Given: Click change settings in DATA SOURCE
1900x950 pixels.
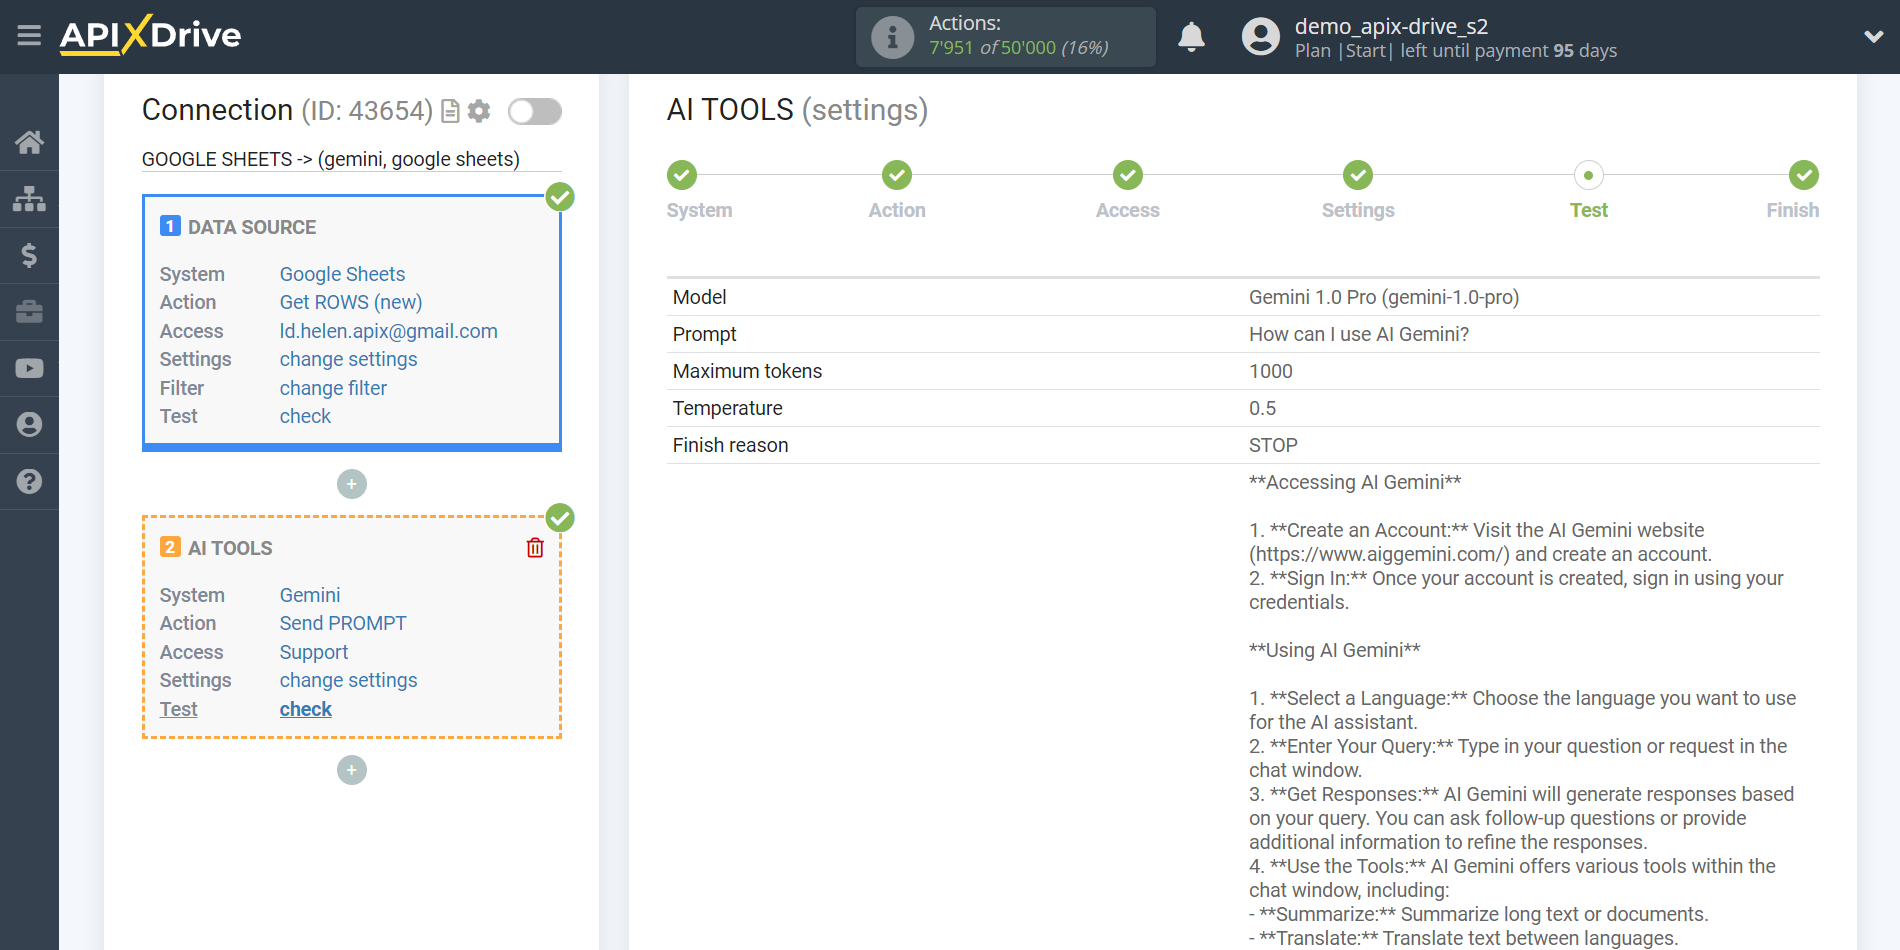Looking at the screenshot, I should tap(348, 359).
